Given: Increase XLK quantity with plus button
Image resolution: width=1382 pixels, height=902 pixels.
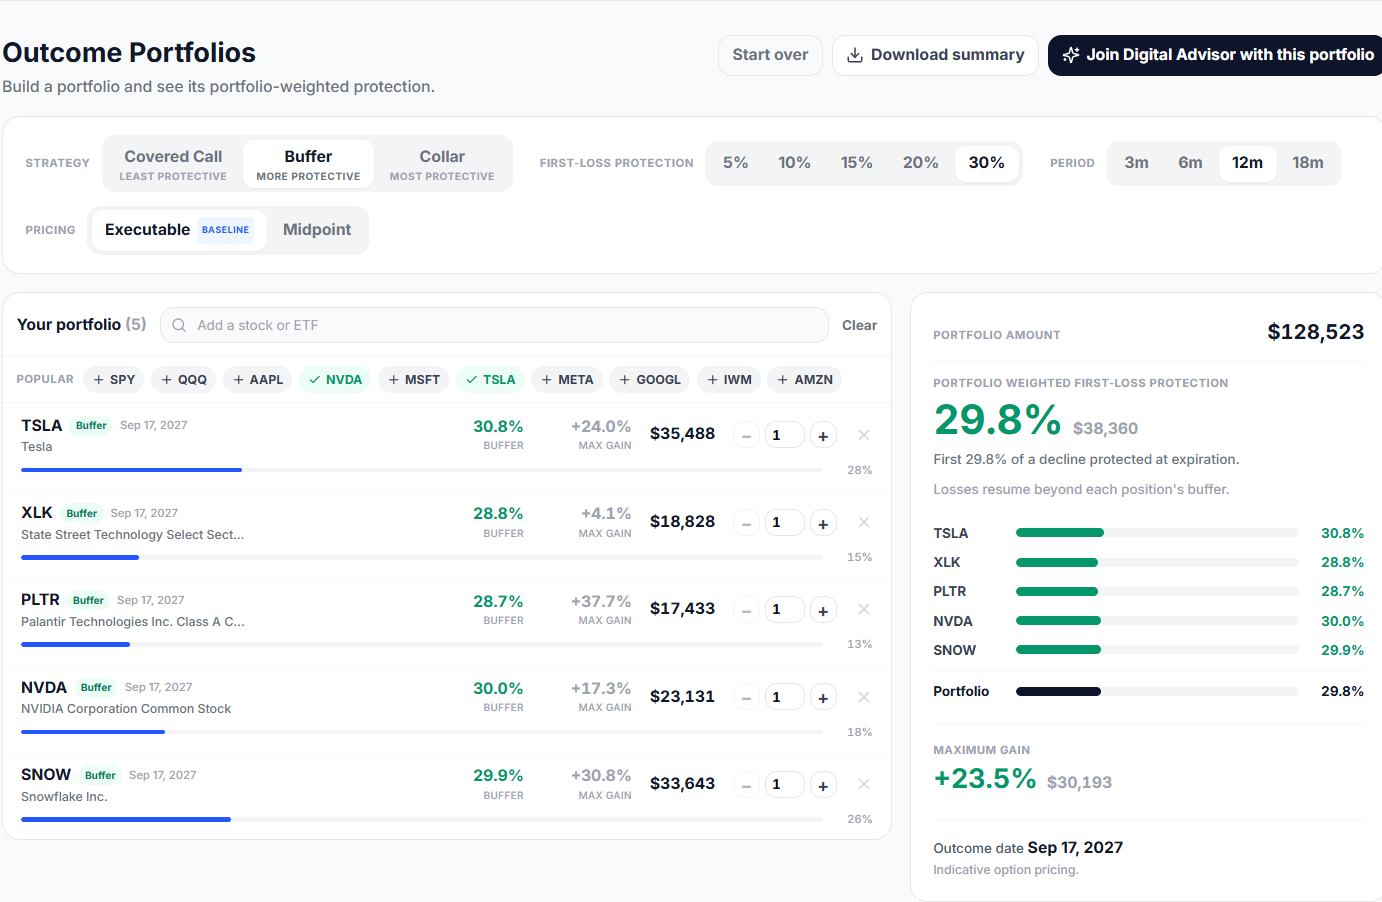Looking at the screenshot, I should 823,523.
